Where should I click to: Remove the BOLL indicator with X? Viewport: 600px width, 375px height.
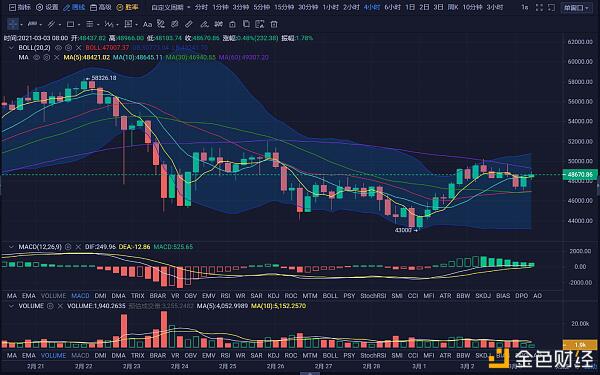coord(78,48)
